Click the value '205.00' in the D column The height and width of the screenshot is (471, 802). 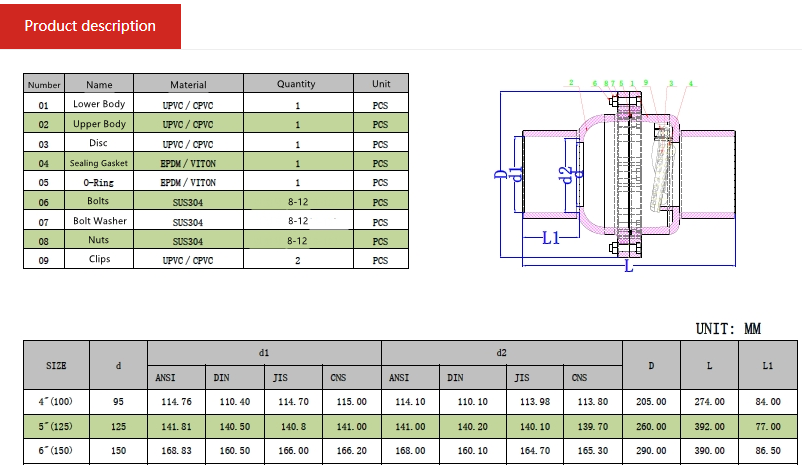[x=651, y=401]
